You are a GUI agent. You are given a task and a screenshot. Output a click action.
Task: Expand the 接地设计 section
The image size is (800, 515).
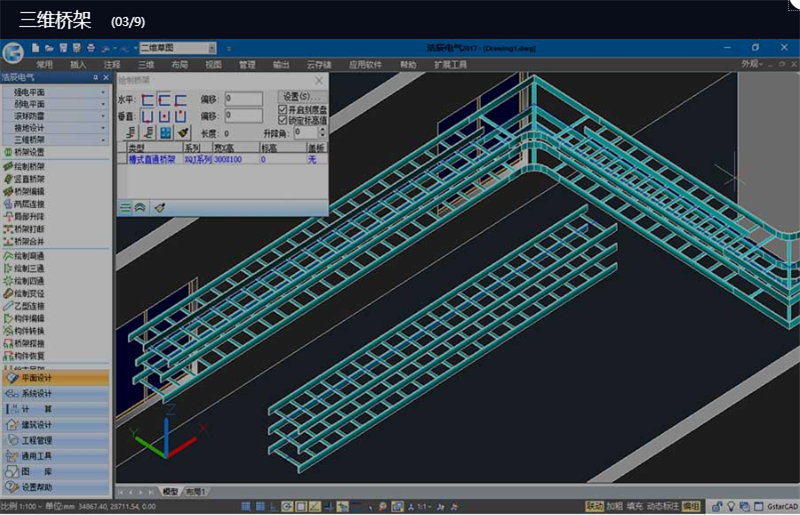coord(55,128)
